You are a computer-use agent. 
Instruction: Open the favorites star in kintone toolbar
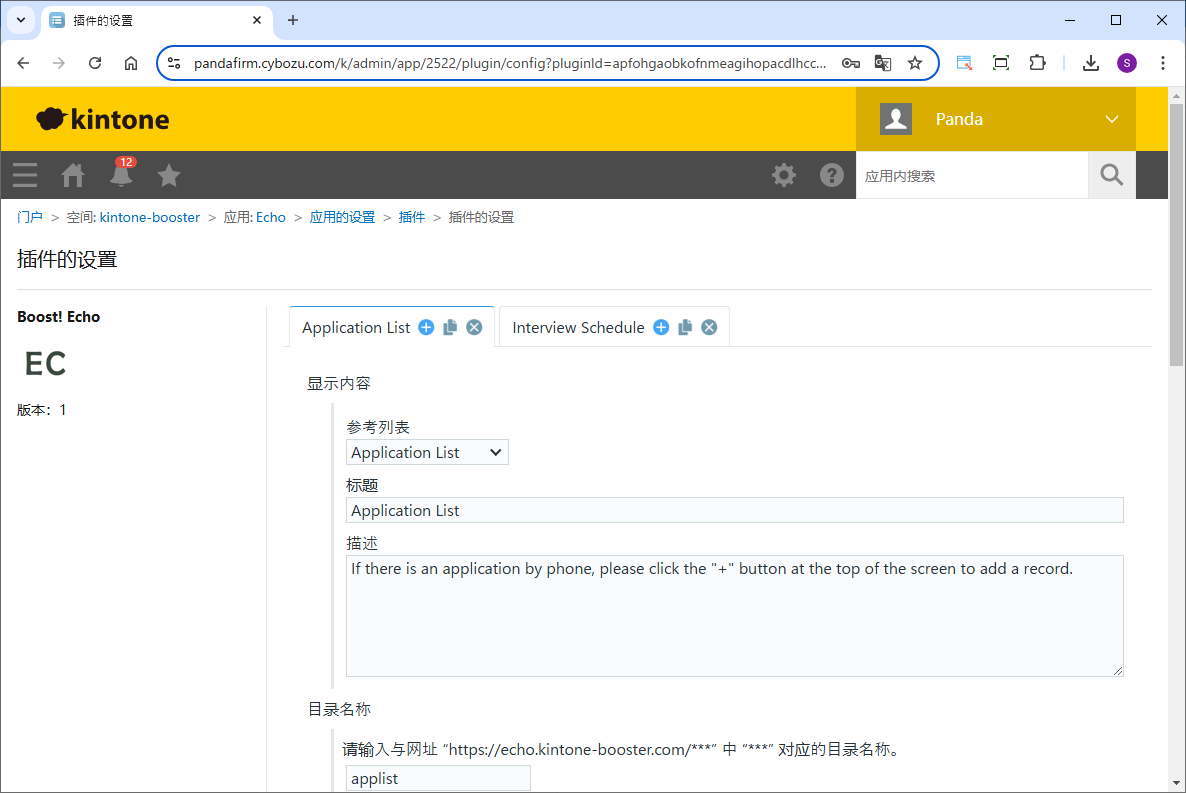(x=169, y=176)
